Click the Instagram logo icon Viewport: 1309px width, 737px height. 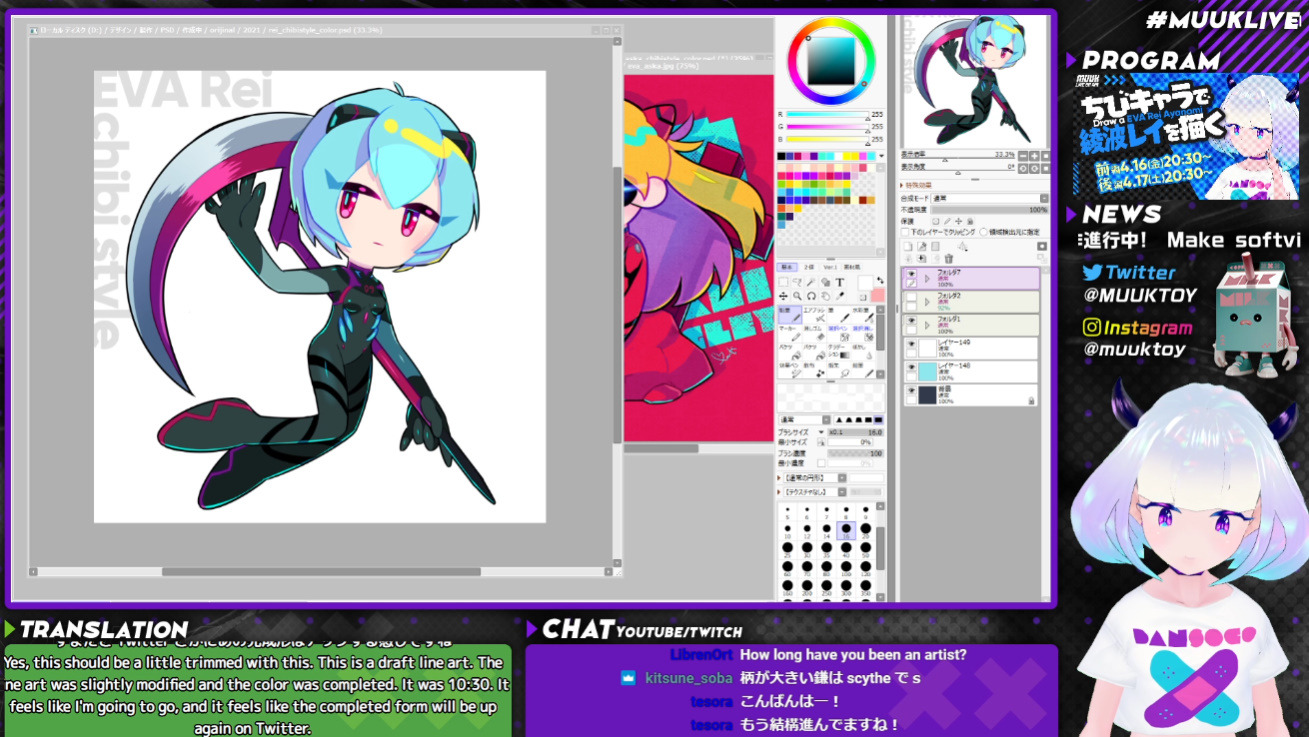tap(1092, 328)
